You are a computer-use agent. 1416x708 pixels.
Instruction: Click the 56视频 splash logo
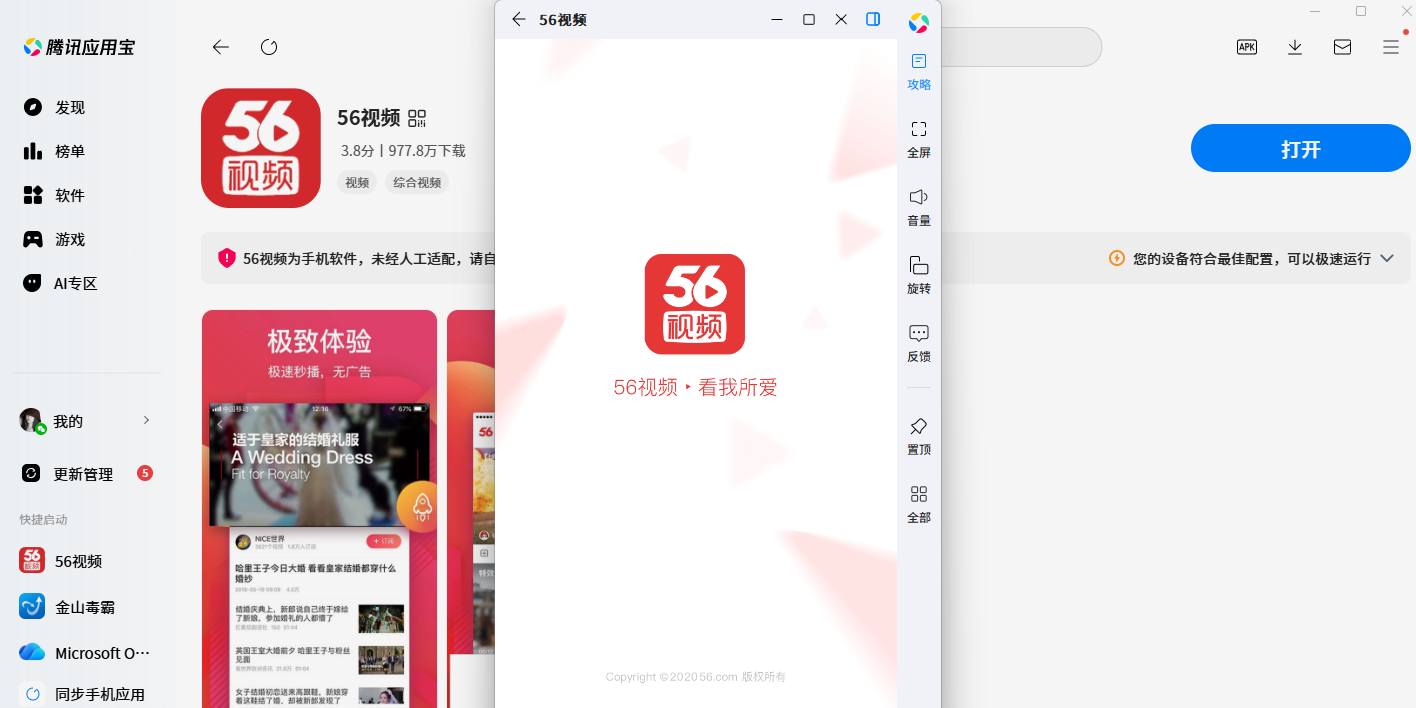click(x=695, y=304)
